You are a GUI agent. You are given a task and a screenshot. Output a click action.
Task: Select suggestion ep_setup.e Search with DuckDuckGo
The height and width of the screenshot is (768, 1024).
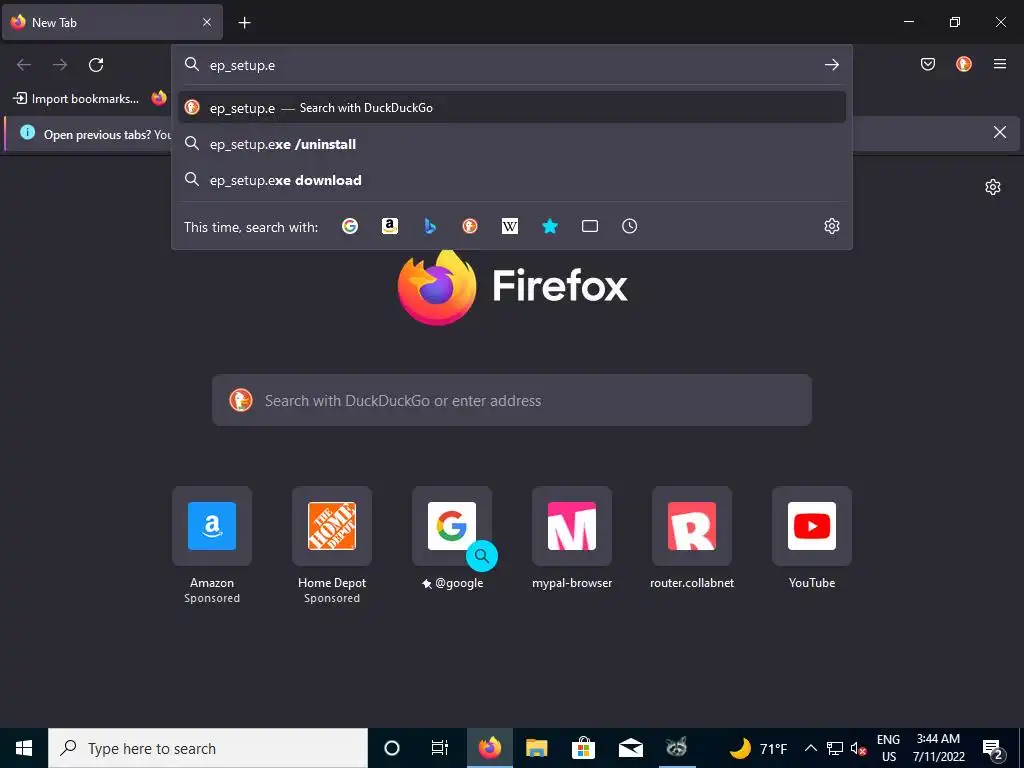[x=512, y=108]
